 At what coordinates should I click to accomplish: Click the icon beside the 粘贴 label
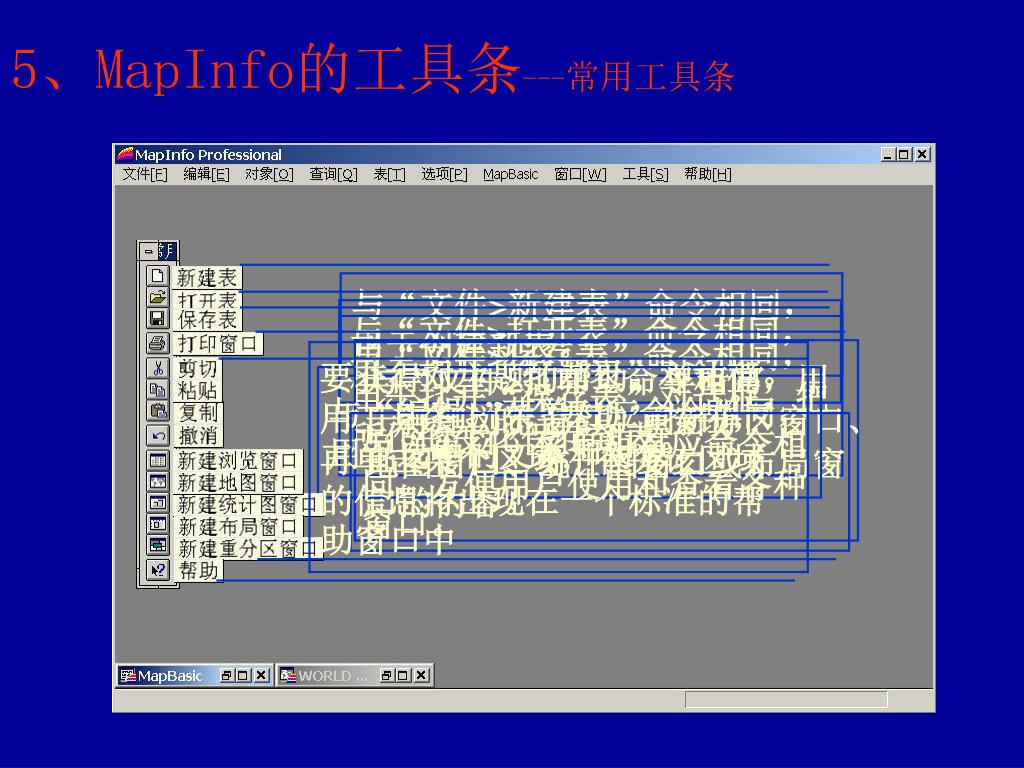tap(157, 390)
